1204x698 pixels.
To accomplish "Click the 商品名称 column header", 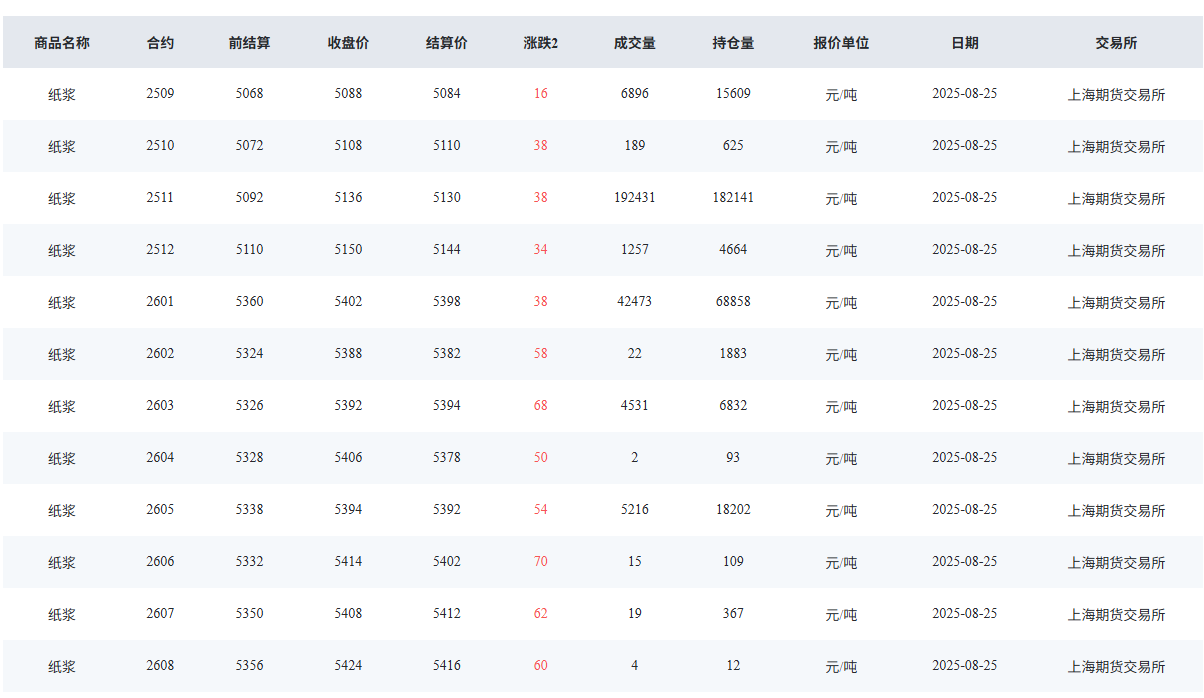I will 62,43.
